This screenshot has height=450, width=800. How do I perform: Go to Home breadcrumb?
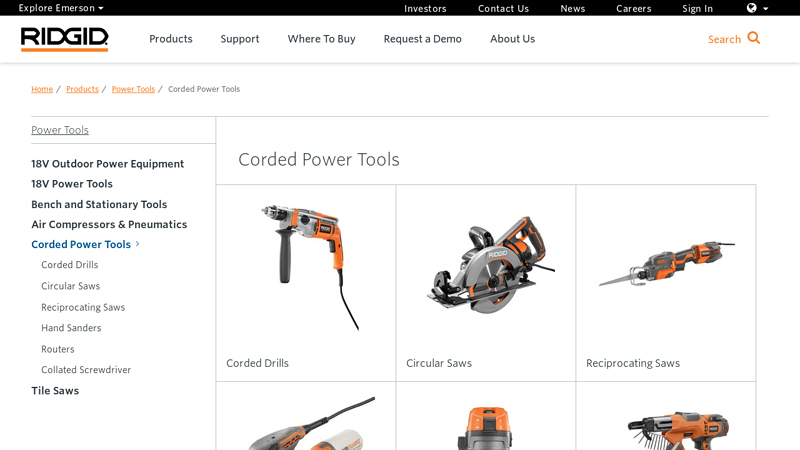[42, 89]
